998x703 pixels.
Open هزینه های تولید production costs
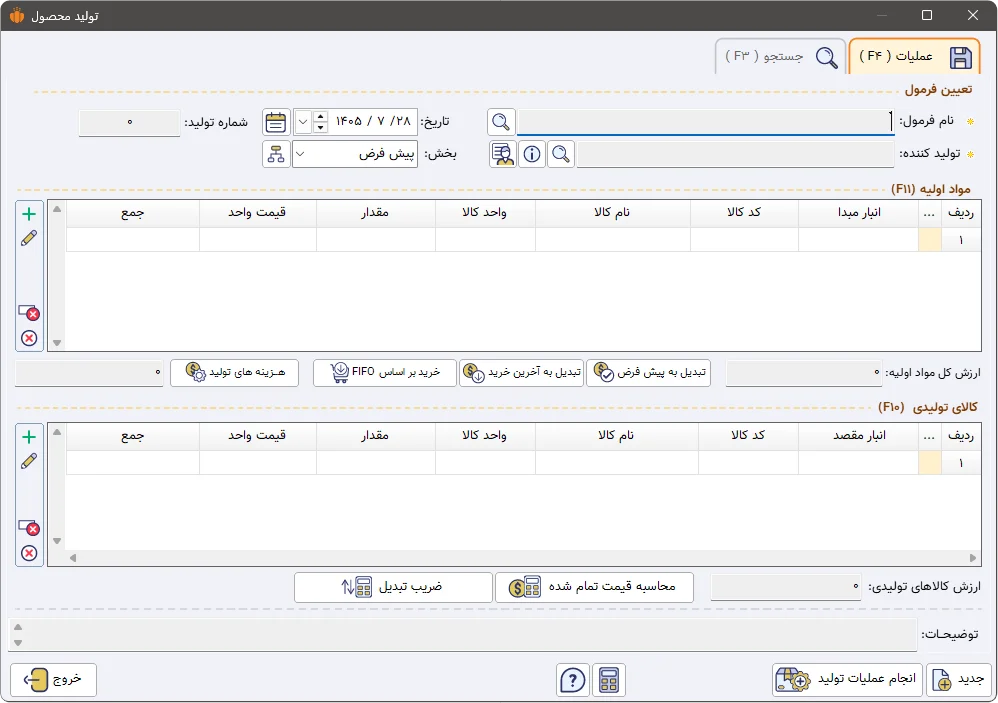(x=235, y=373)
